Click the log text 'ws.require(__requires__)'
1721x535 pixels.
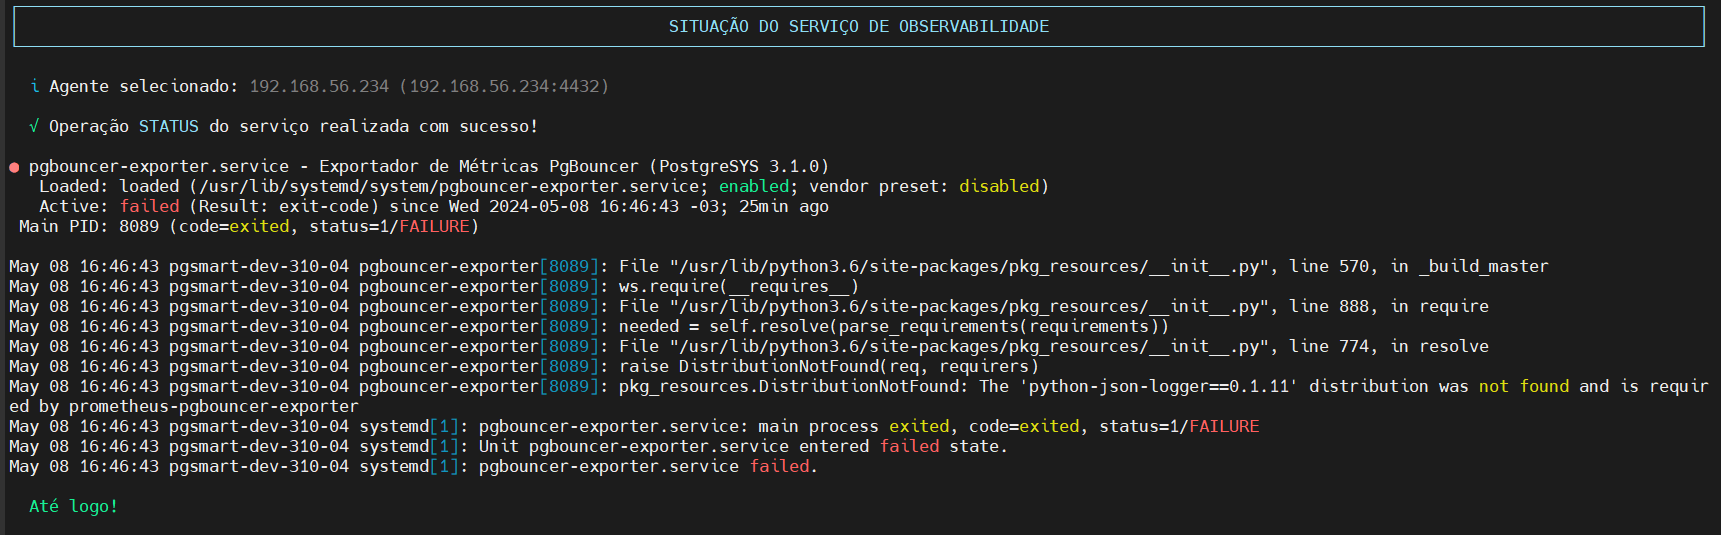[x=739, y=286]
